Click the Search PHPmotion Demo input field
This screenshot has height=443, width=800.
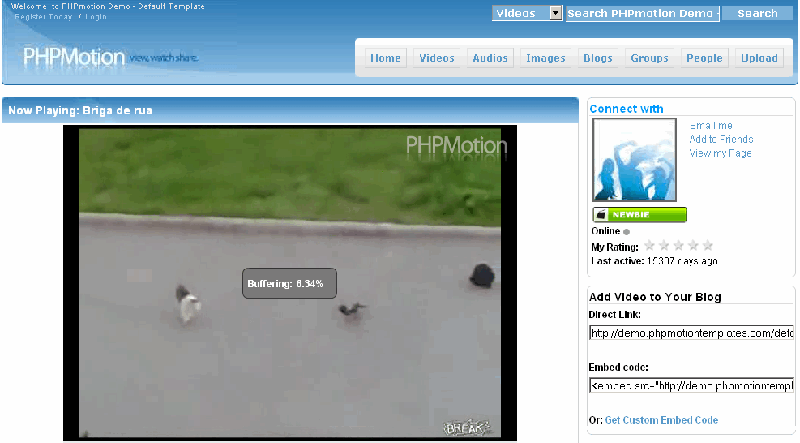click(643, 14)
